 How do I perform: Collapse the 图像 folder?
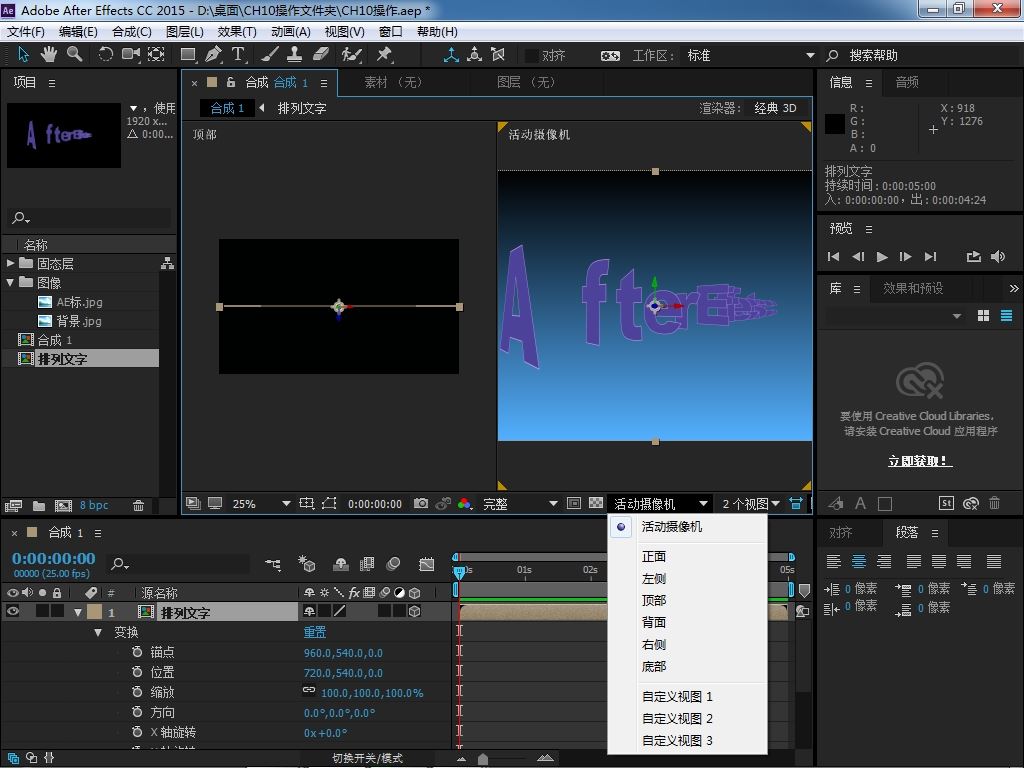(x=10, y=282)
